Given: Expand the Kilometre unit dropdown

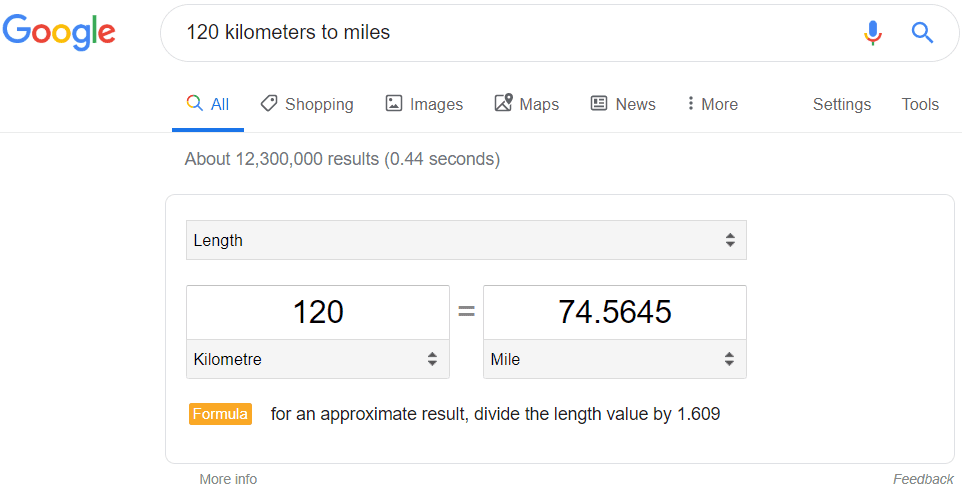Looking at the screenshot, I should [318, 359].
